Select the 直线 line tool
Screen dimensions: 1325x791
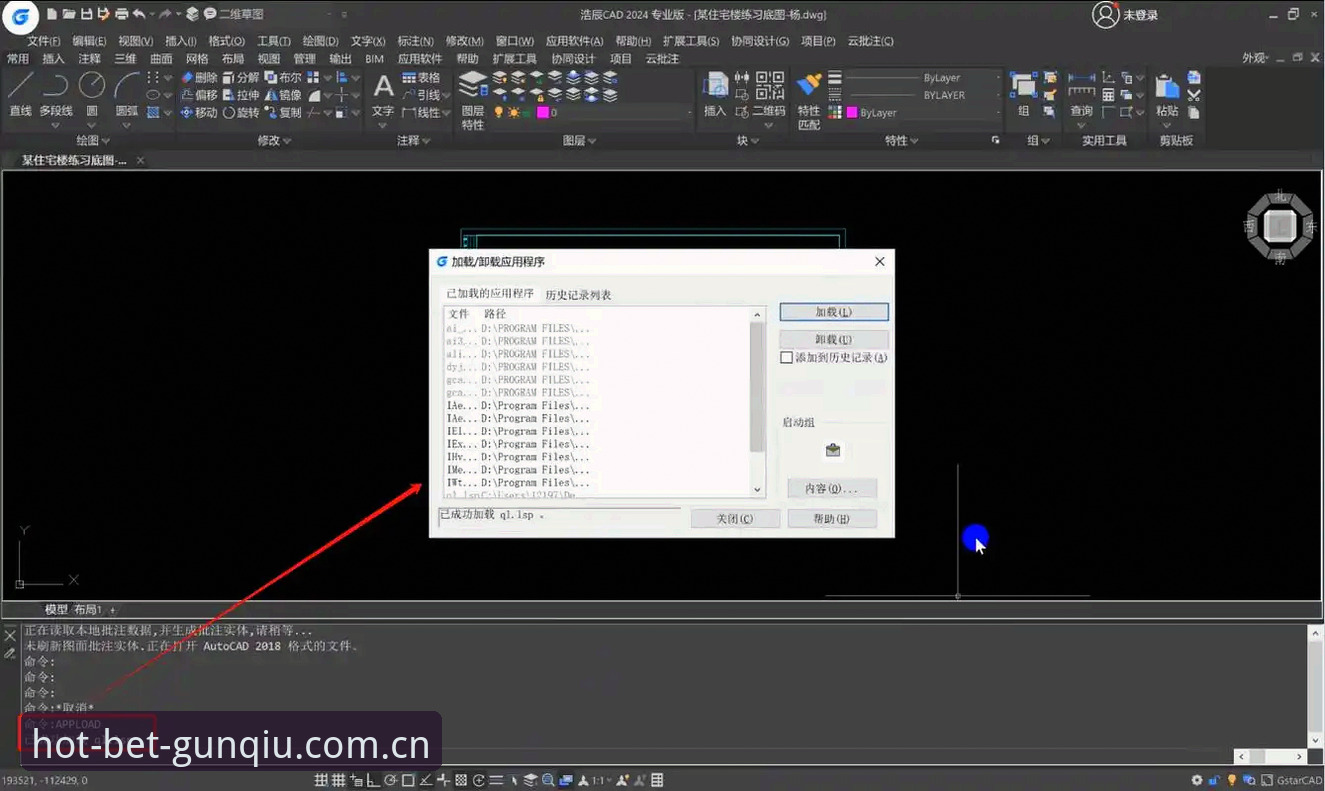click(x=20, y=95)
